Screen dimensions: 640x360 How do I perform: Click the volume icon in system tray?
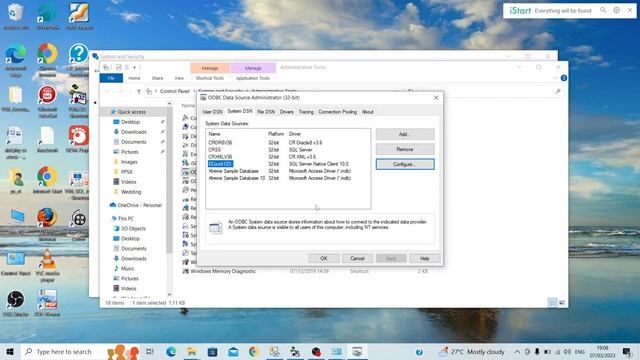(567, 351)
